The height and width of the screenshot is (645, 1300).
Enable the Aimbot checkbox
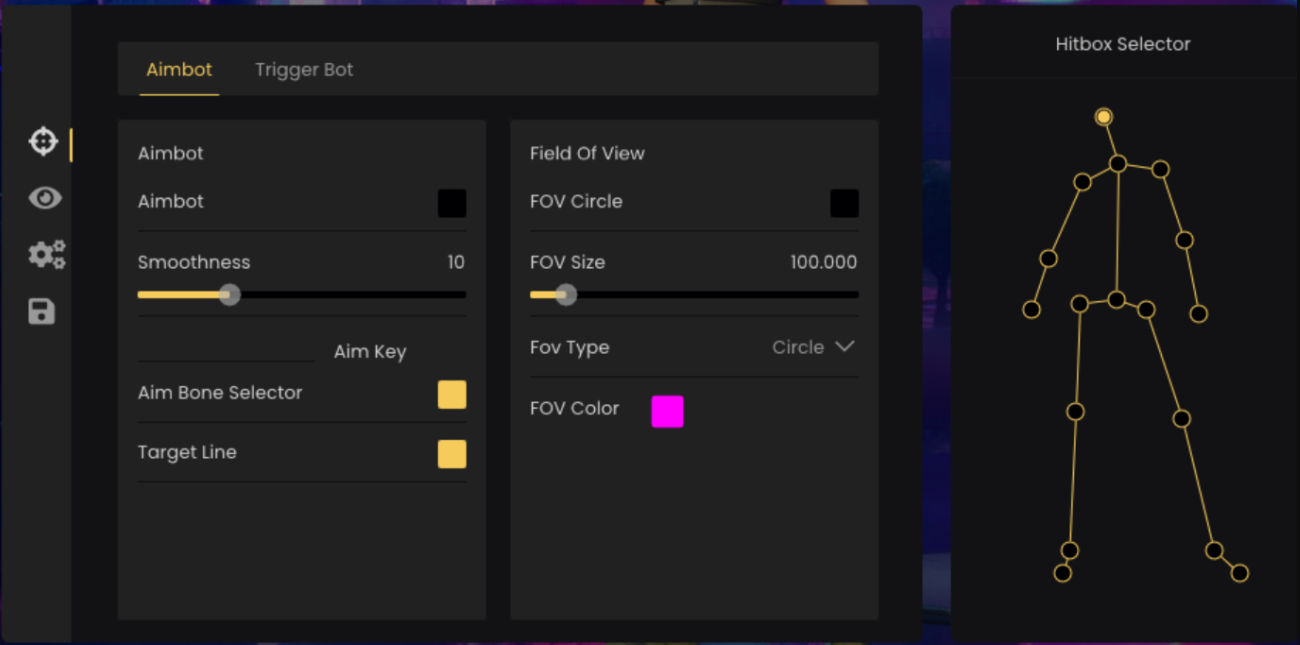point(452,203)
